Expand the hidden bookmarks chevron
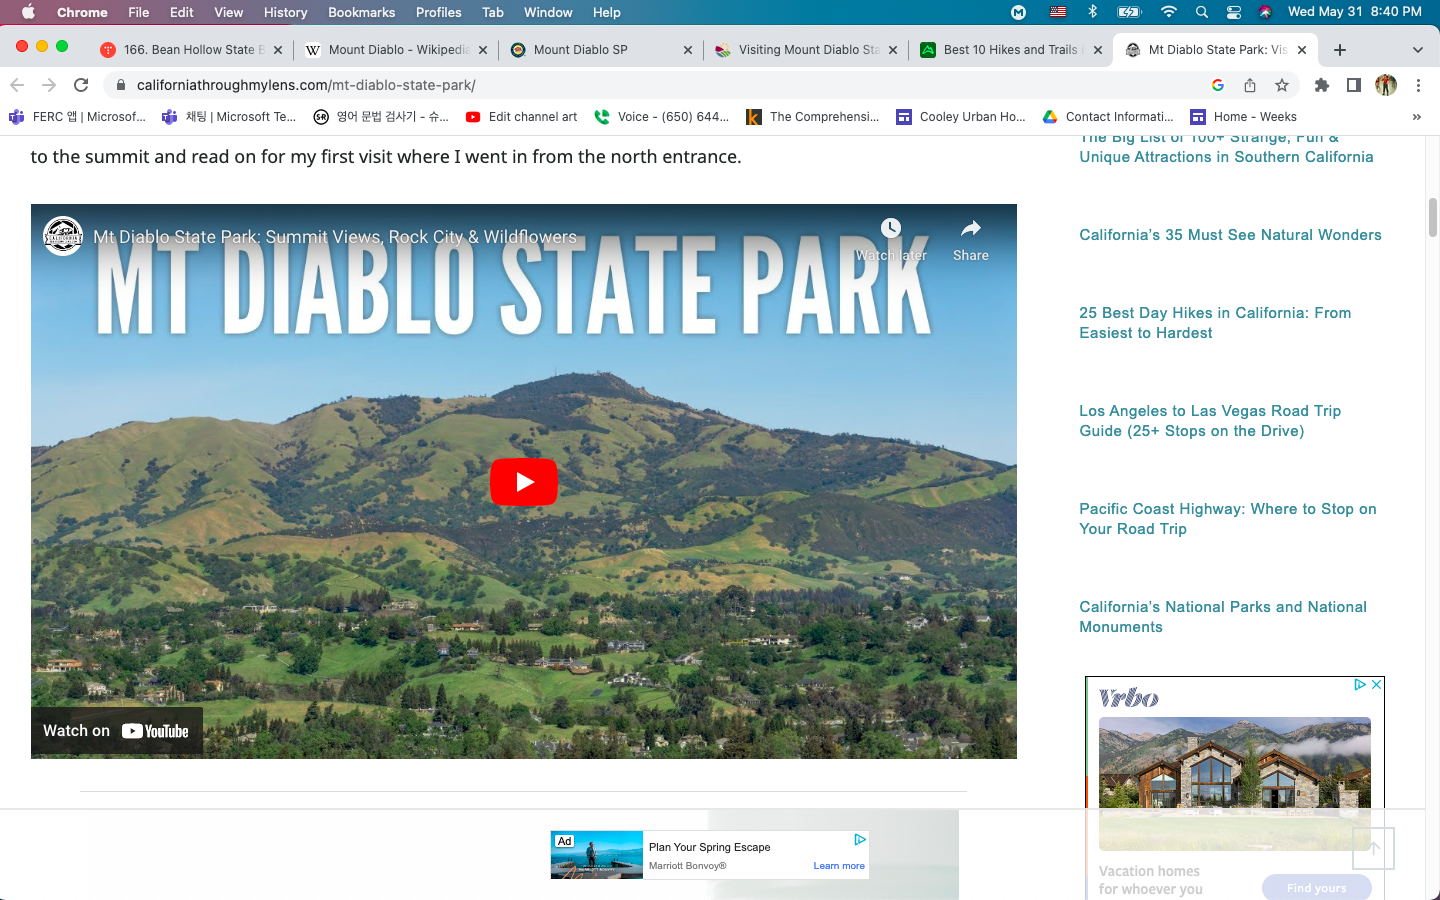The width and height of the screenshot is (1440, 900). [x=1416, y=117]
